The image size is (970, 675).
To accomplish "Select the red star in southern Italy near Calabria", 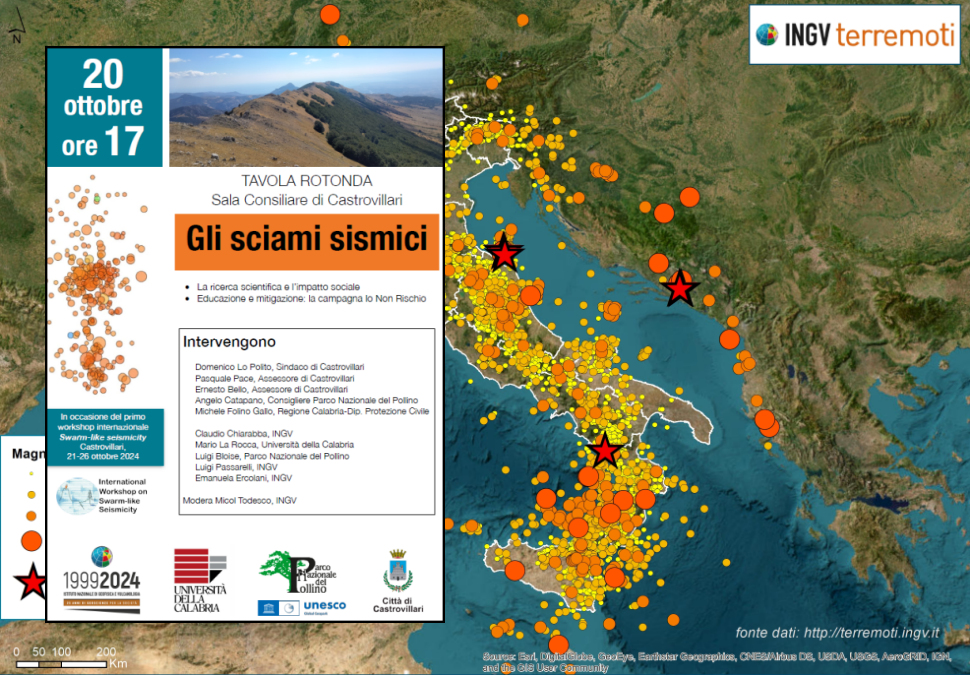I will coord(604,450).
